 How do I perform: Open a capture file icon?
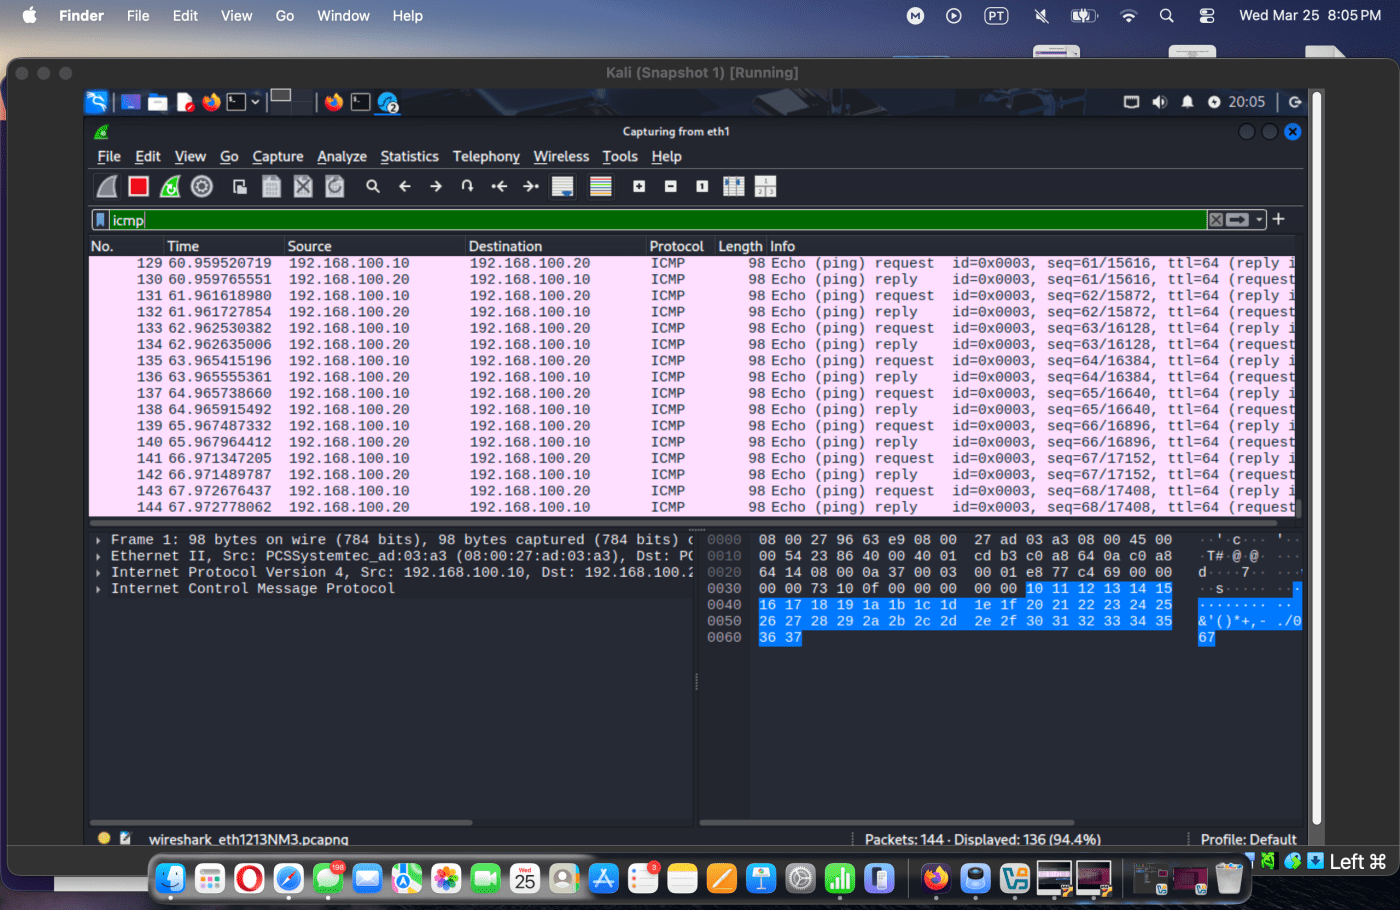click(x=240, y=187)
